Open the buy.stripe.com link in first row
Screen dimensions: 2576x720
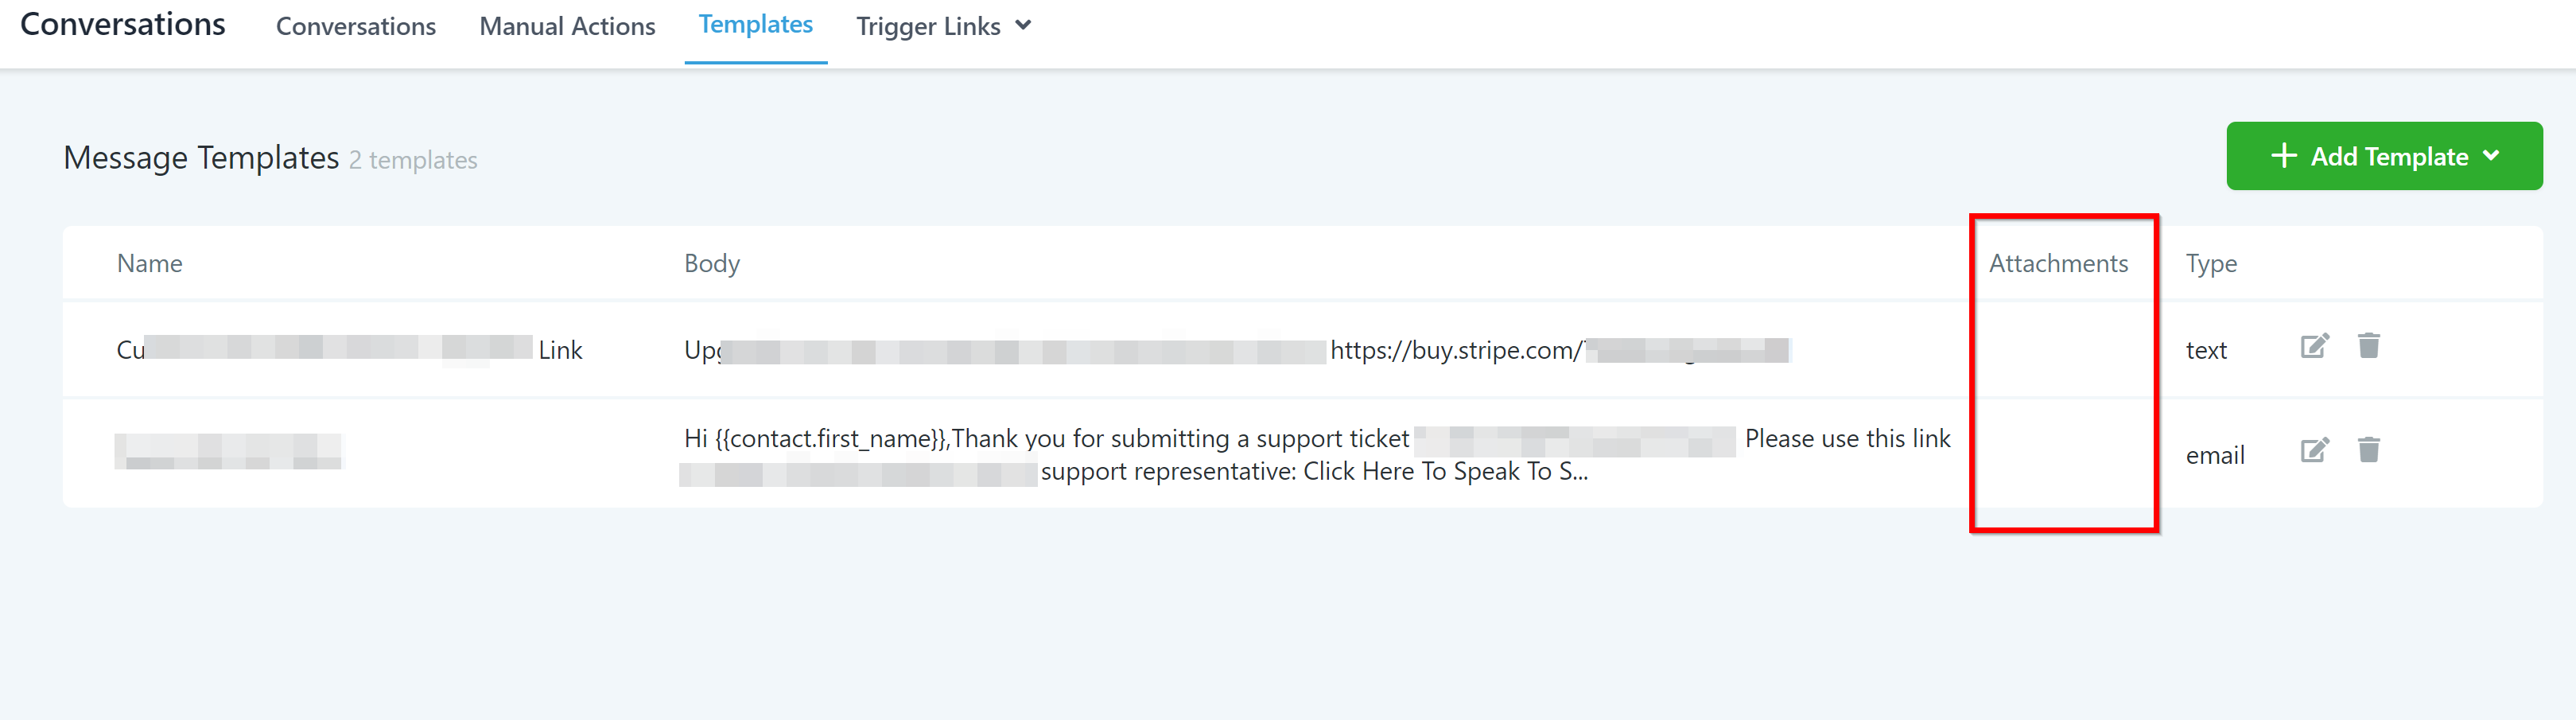pos(1455,350)
